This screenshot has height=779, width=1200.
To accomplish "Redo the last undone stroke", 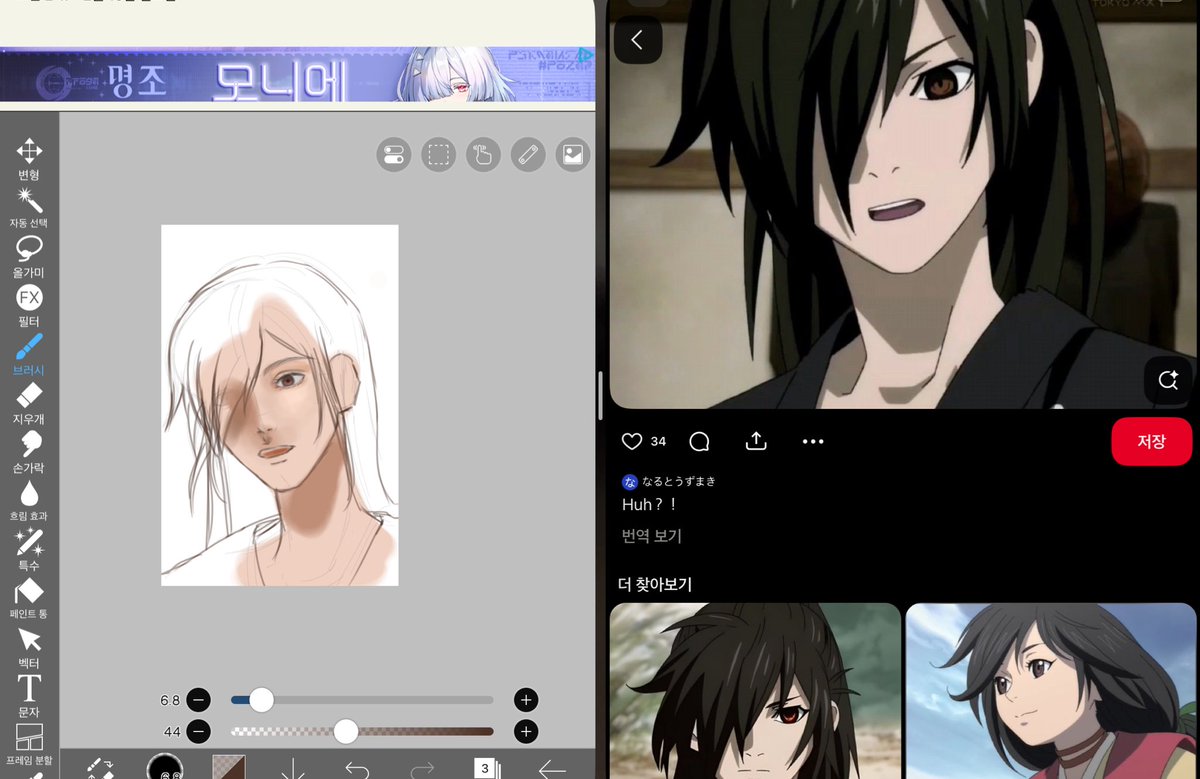I will [x=422, y=768].
